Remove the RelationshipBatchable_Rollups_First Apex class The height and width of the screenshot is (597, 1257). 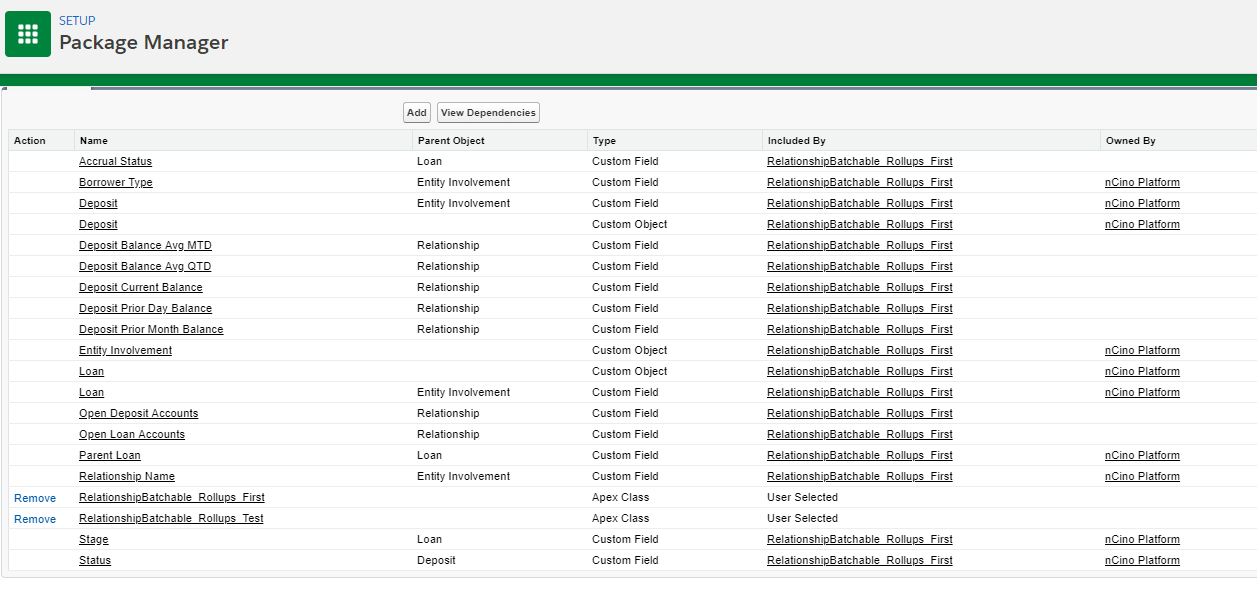click(35, 498)
